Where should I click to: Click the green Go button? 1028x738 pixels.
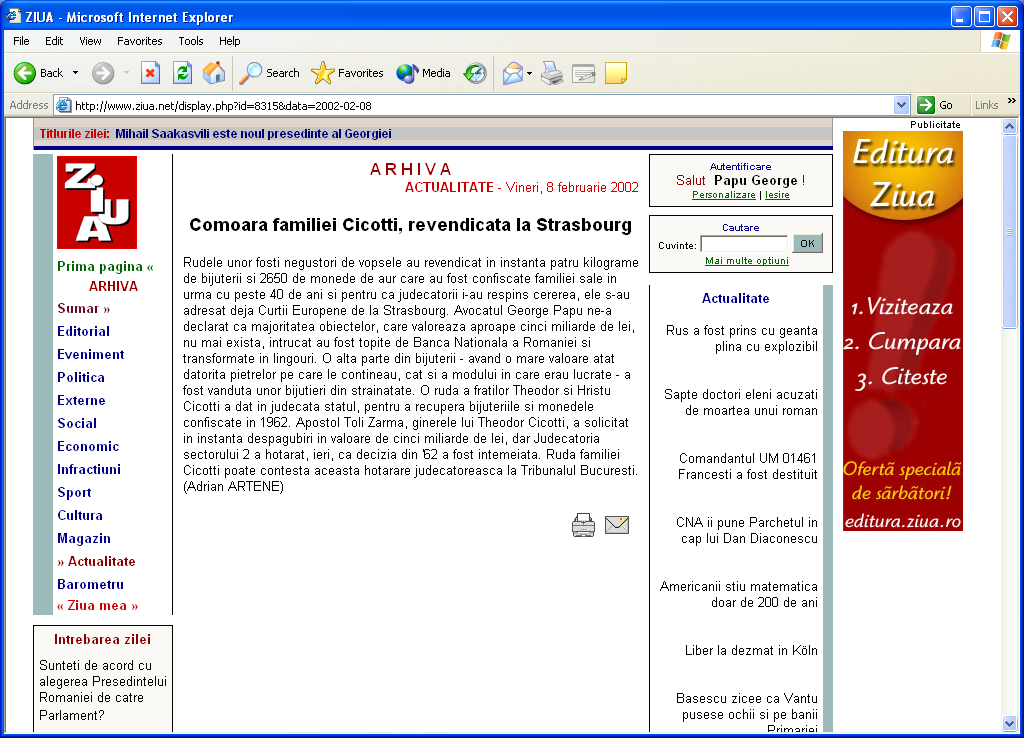[x=936, y=105]
